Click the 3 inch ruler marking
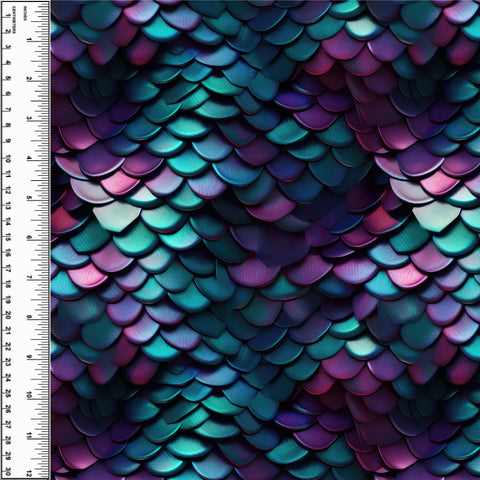 tap(29, 118)
